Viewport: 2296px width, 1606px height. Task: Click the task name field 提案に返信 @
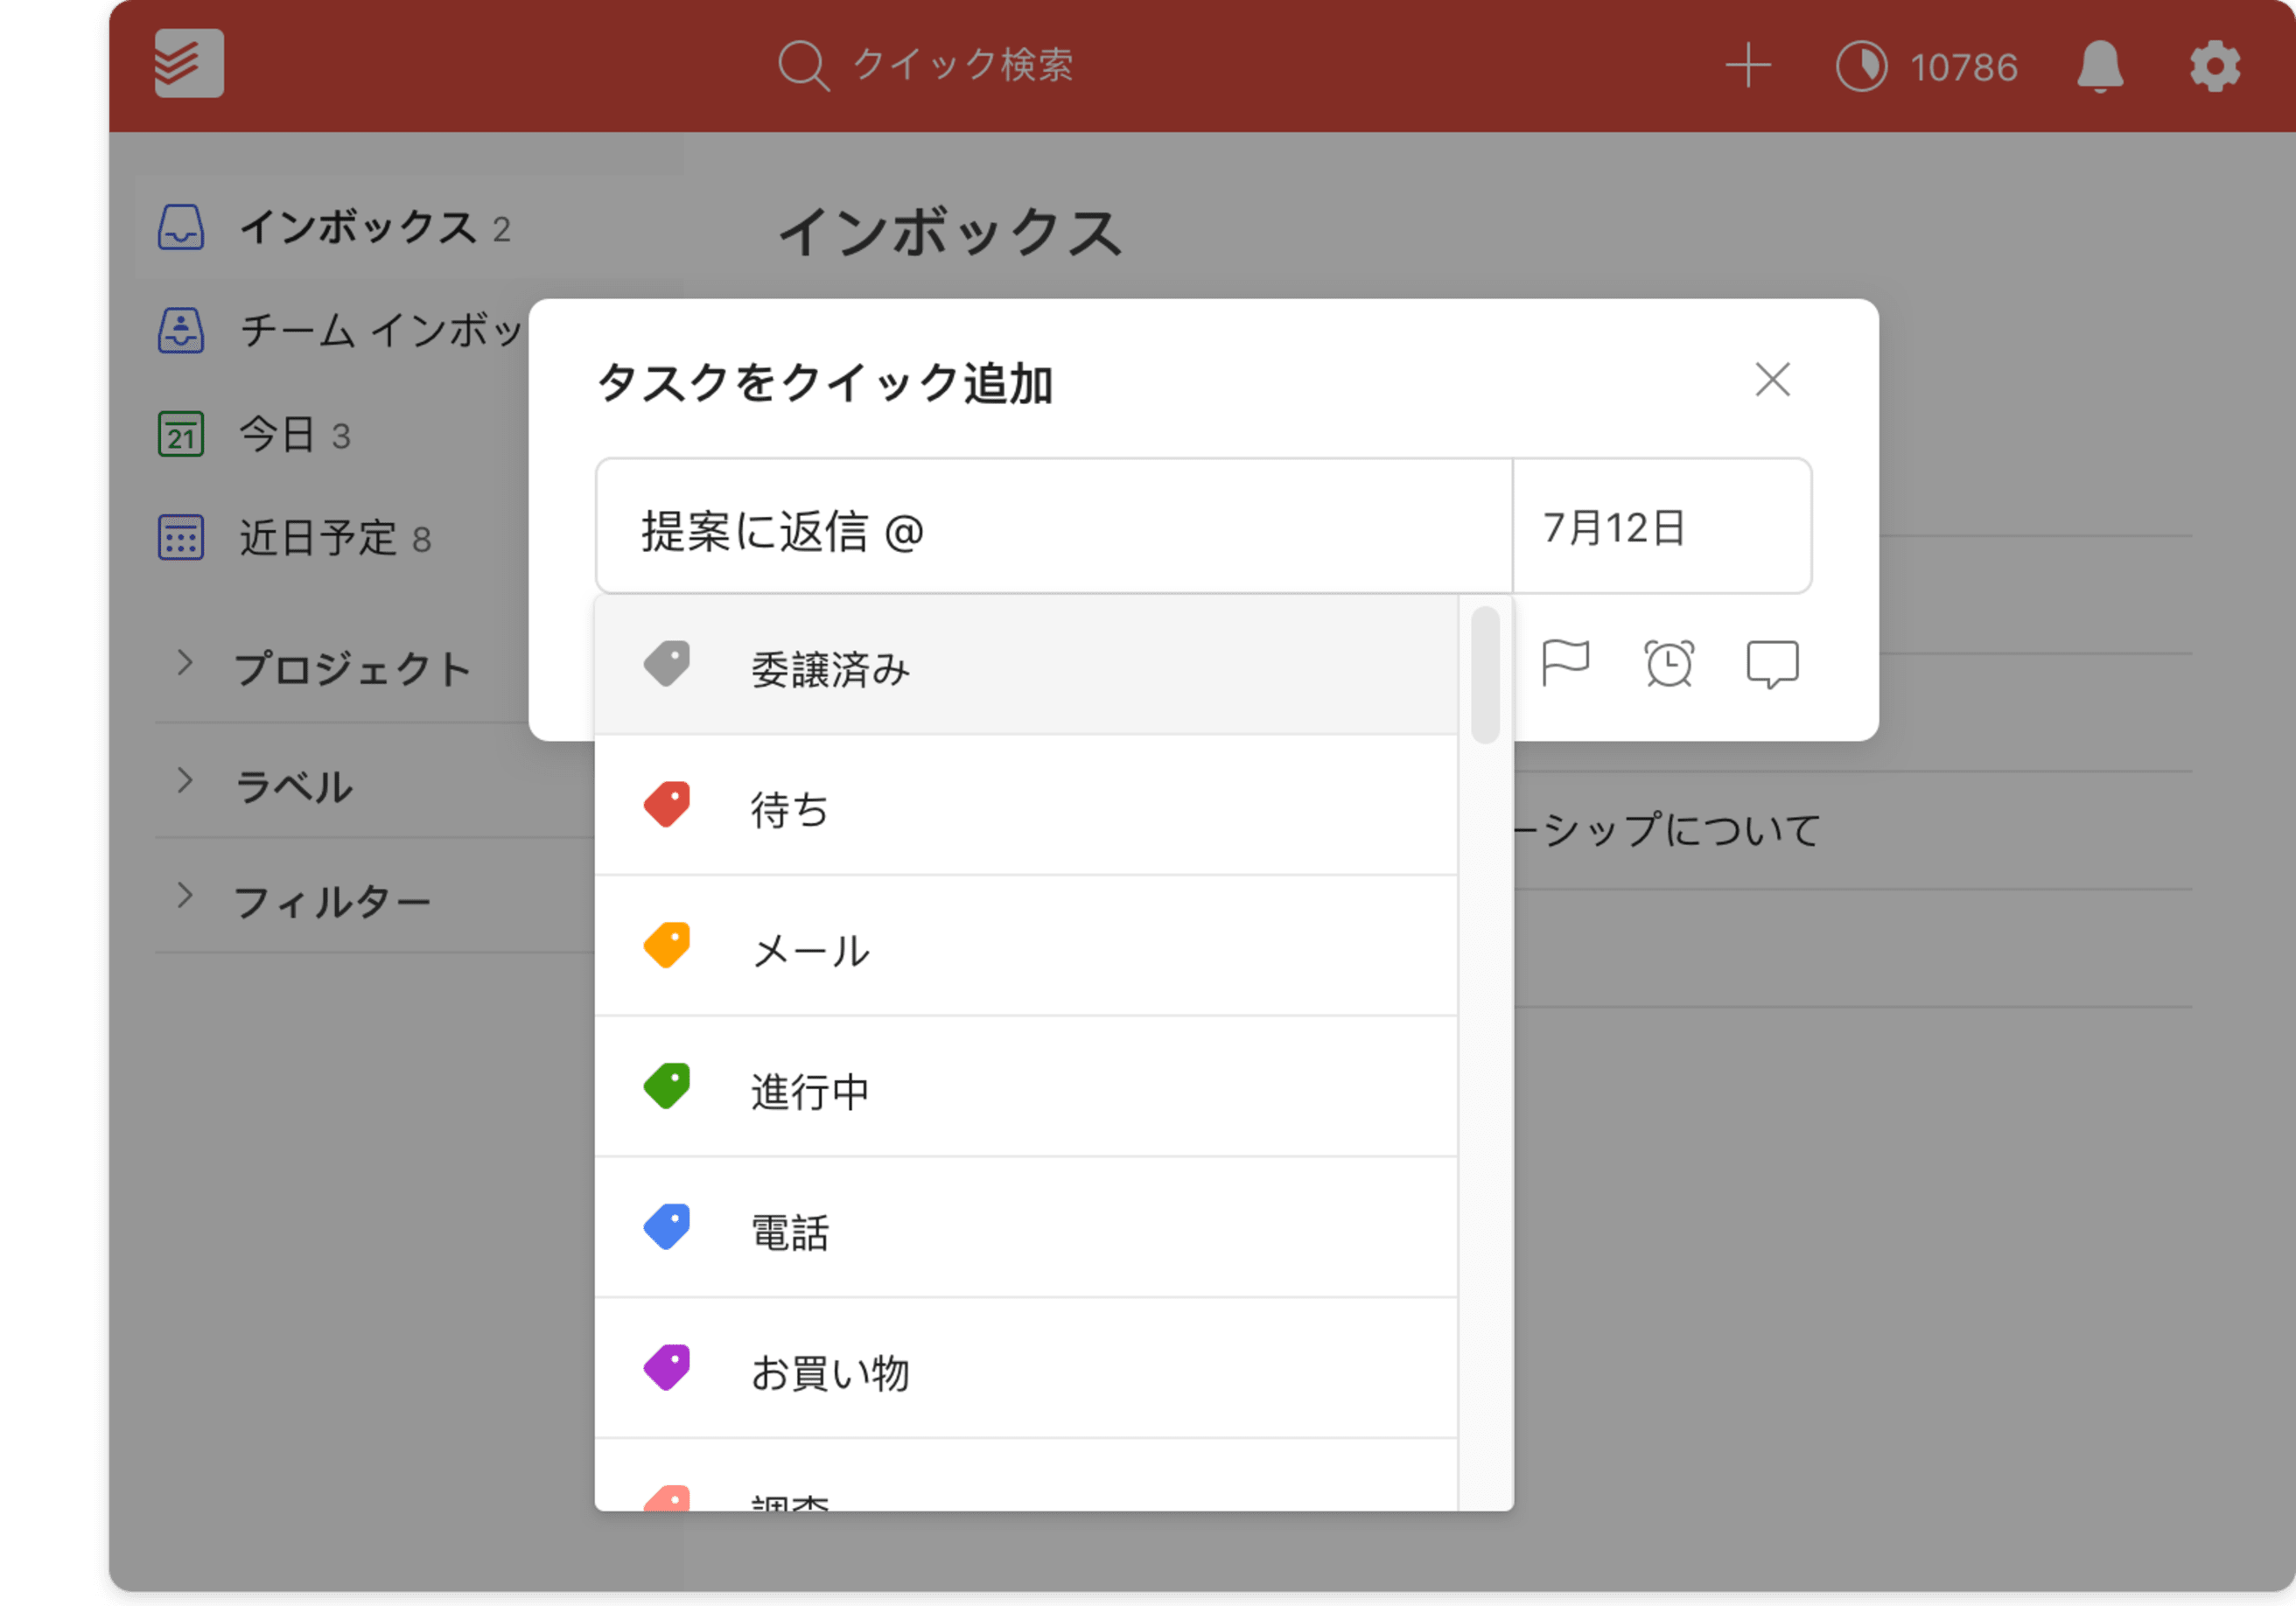pyautogui.click(x=1054, y=527)
